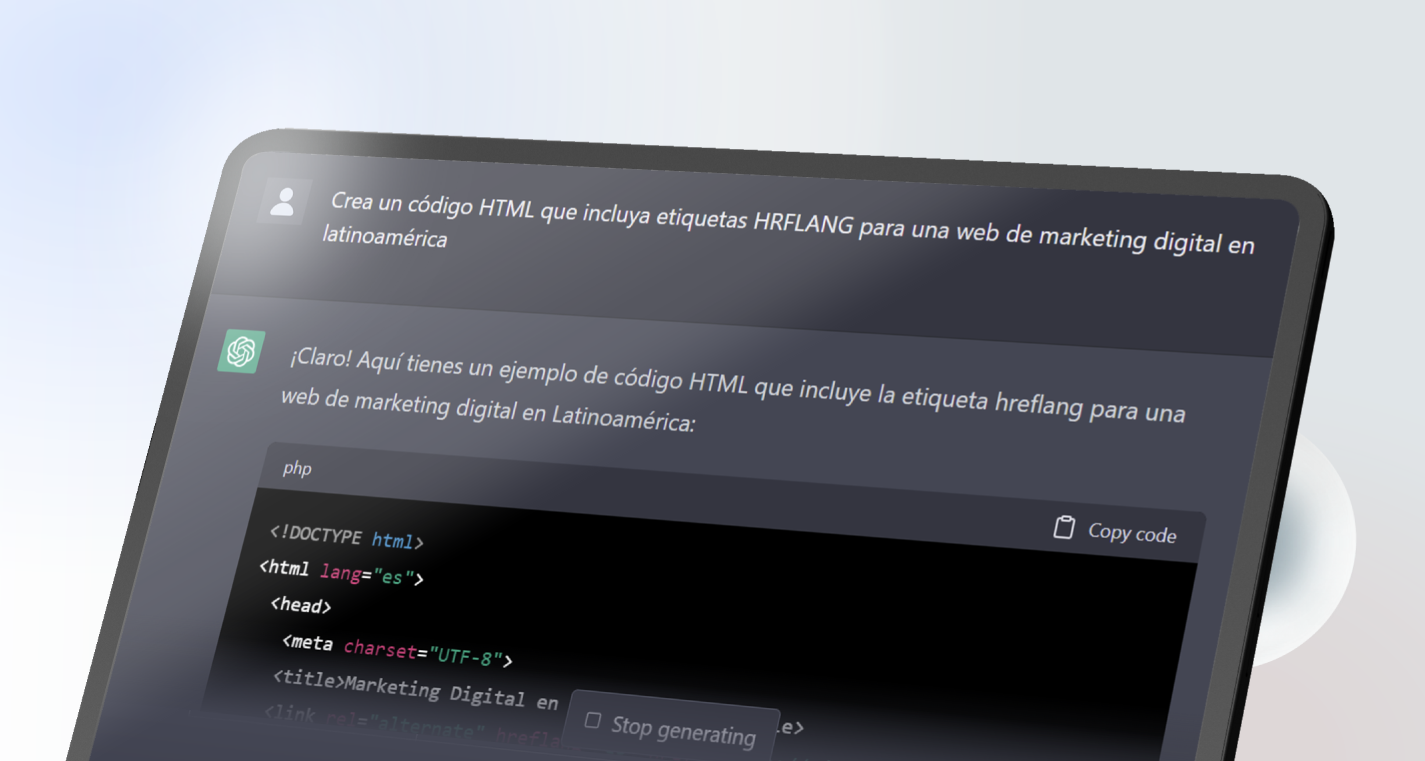Click the square stop icon

(592, 721)
